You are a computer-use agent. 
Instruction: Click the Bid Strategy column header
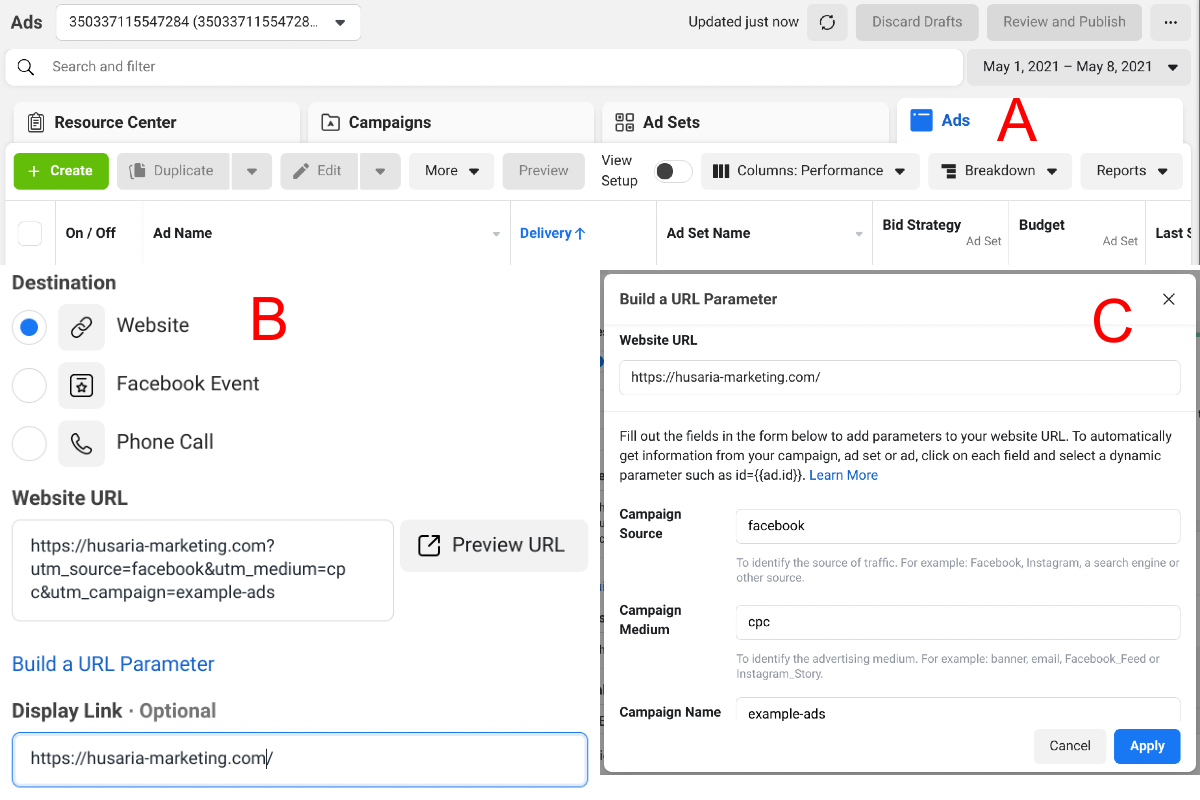[x=941, y=233]
